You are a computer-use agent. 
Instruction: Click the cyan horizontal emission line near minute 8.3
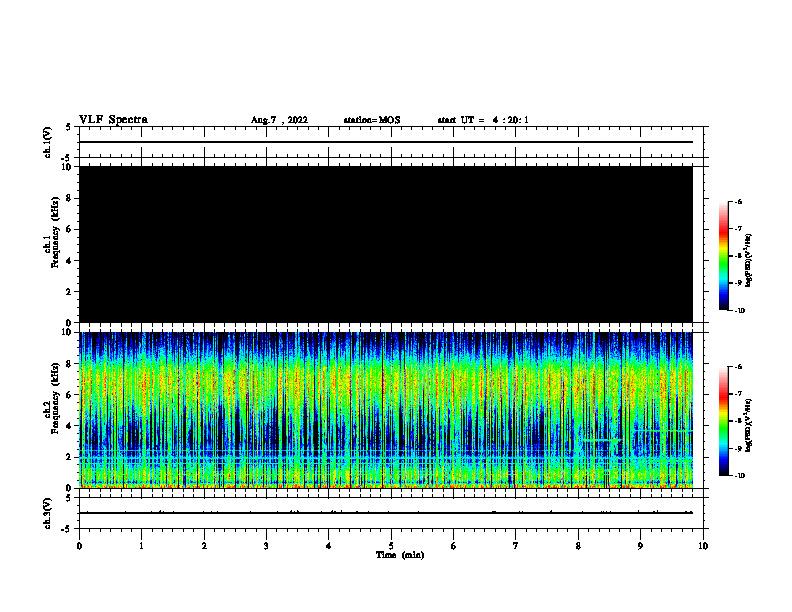point(601,441)
